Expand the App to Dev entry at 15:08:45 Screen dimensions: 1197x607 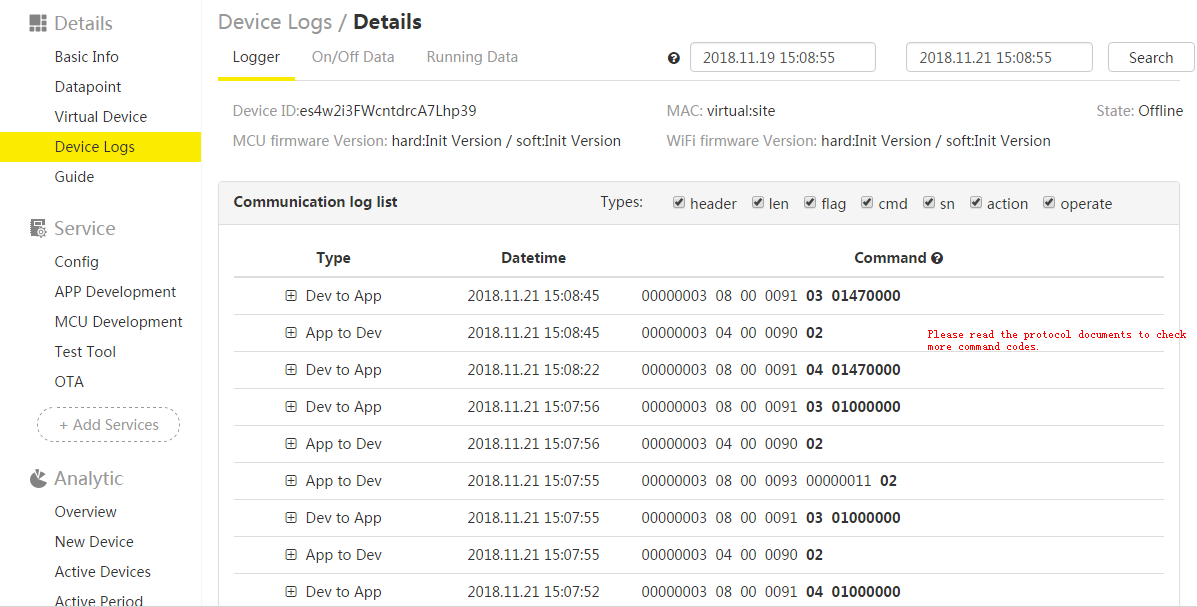click(290, 332)
